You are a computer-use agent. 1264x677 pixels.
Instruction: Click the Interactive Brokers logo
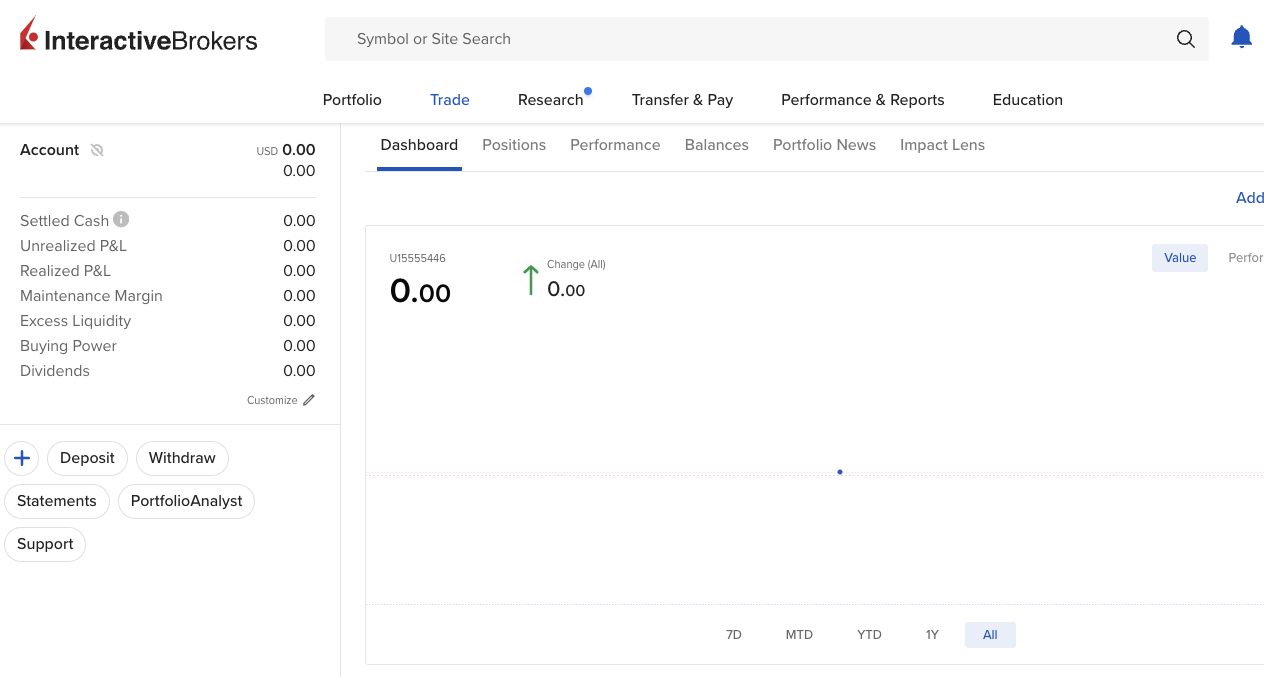[139, 38]
